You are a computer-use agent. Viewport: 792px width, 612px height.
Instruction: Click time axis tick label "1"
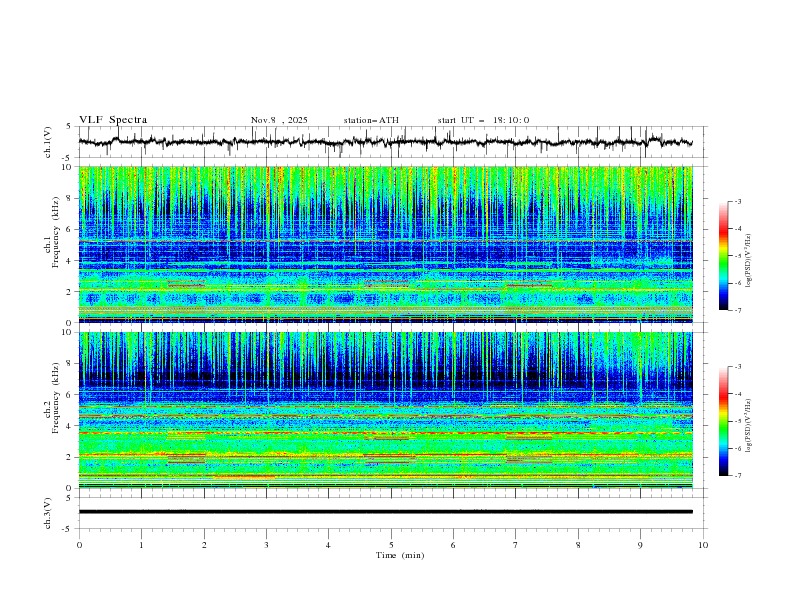click(x=141, y=545)
